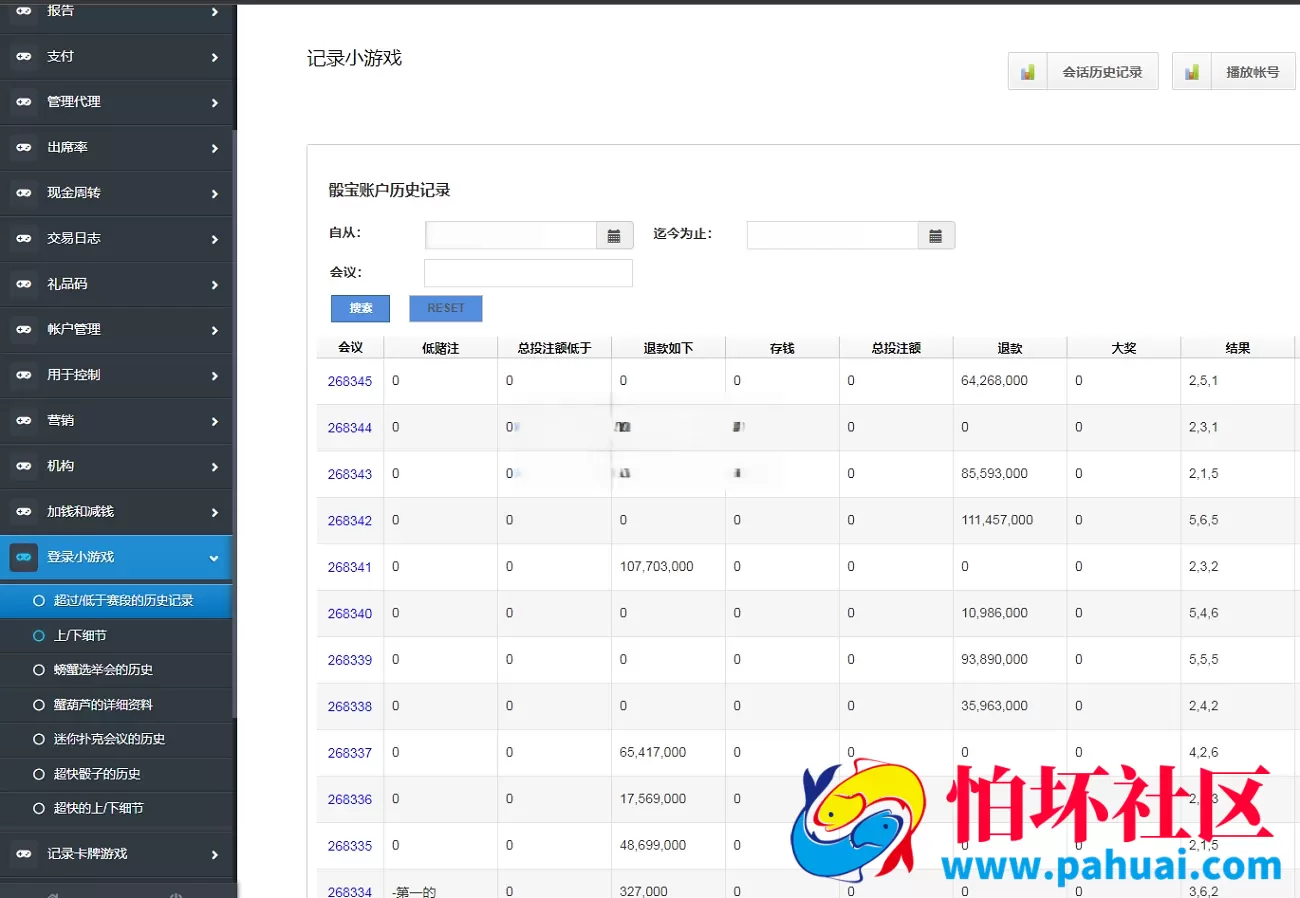Open session link 268340
This screenshot has width=1300, height=898.
[350, 614]
